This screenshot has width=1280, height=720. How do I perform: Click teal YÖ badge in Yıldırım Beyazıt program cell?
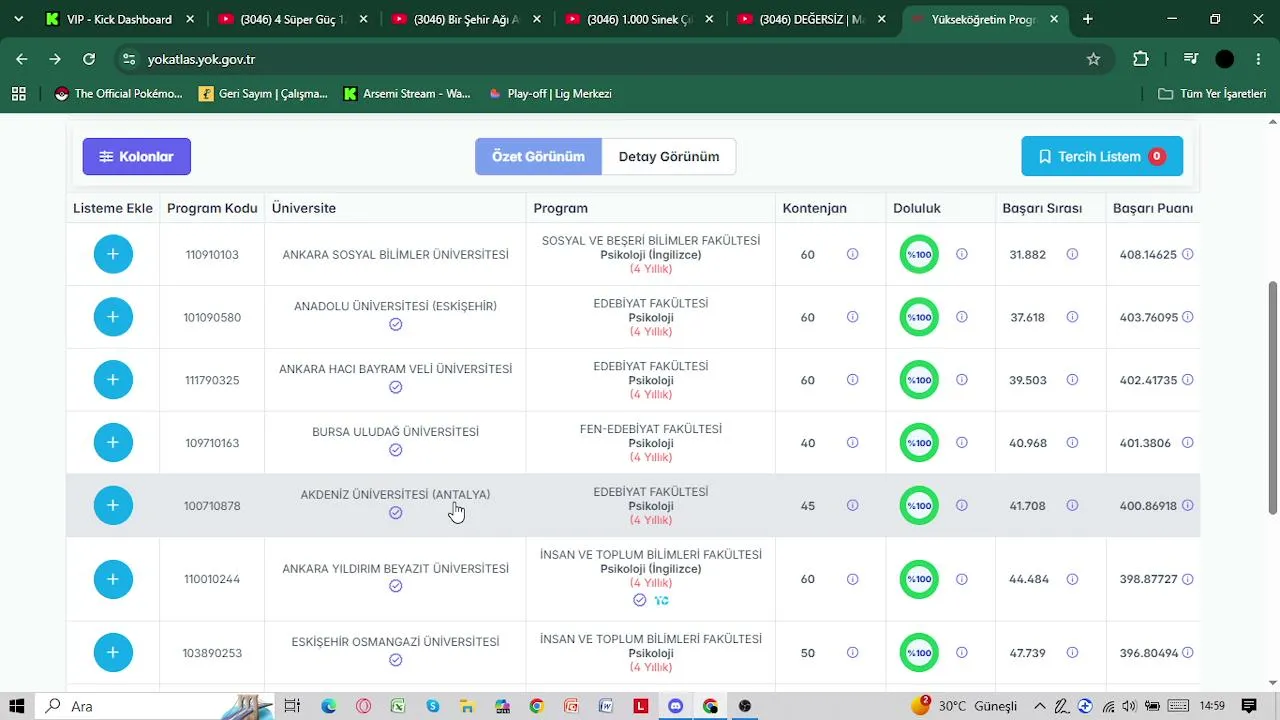click(661, 600)
